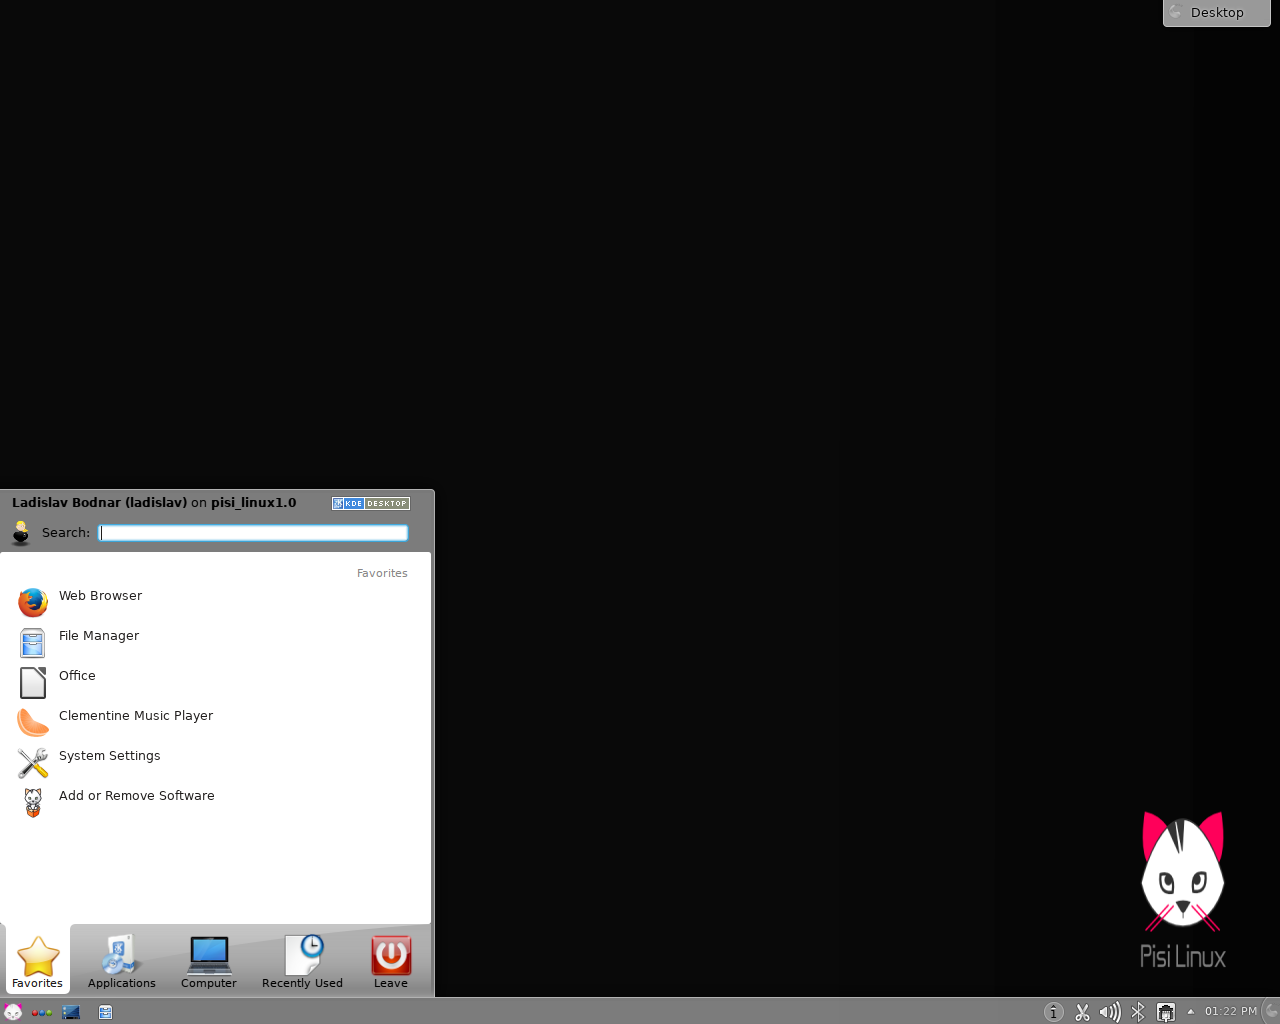
Task: Click the show desktop icon in the panel
Action: pos(71,1012)
